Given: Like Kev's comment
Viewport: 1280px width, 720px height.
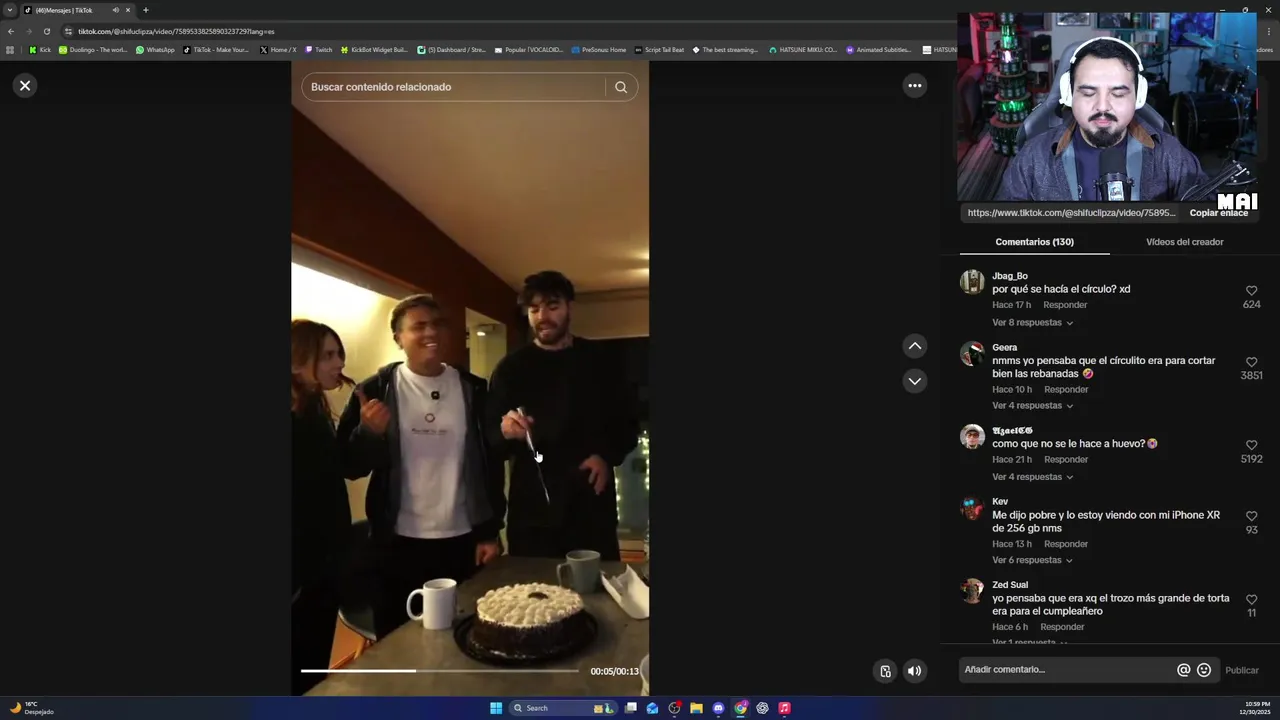Looking at the screenshot, I should pos(1251,516).
